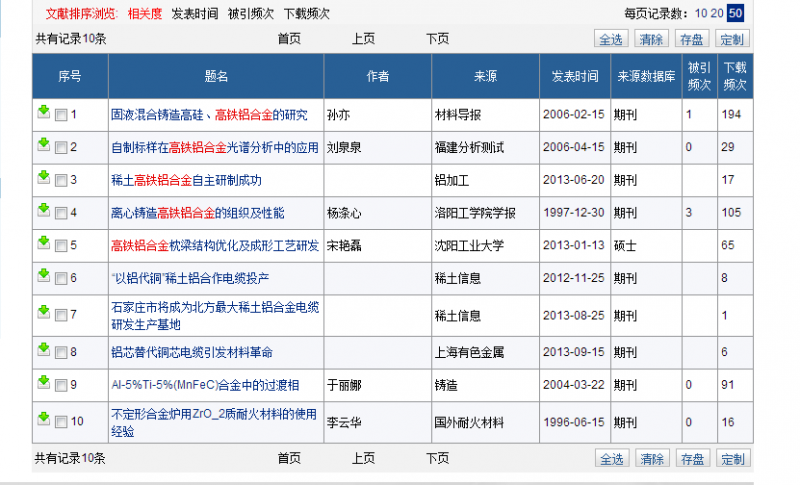Image resolution: width=800 pixels, height=485 pixels.
Task: Click source 洛阳工学院学报
Action: point(475,213)
